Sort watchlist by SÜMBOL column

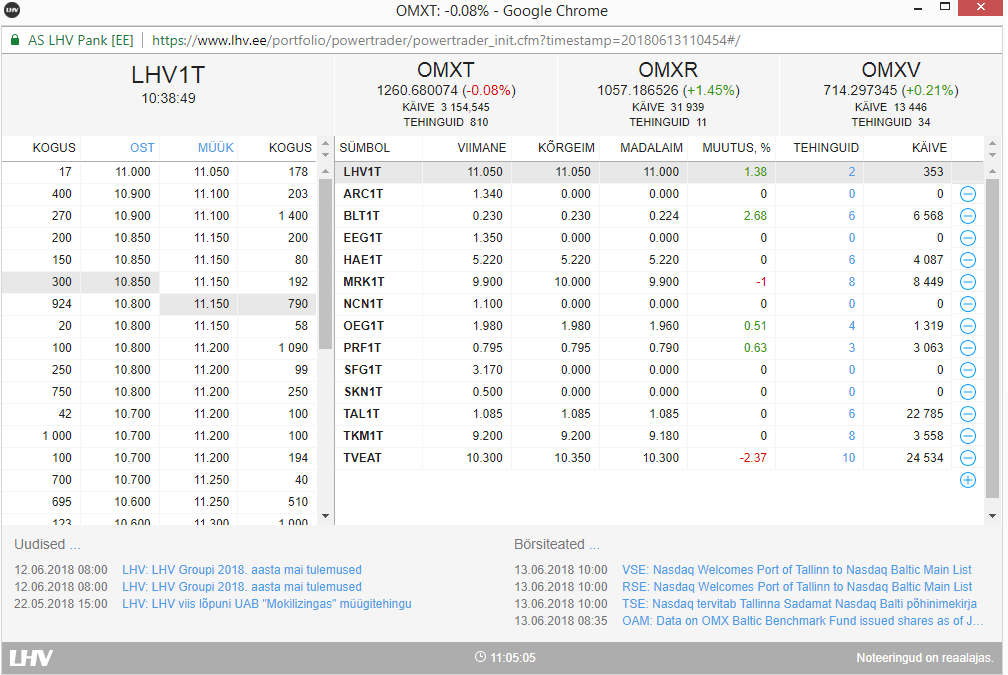(x=364, y=148)
